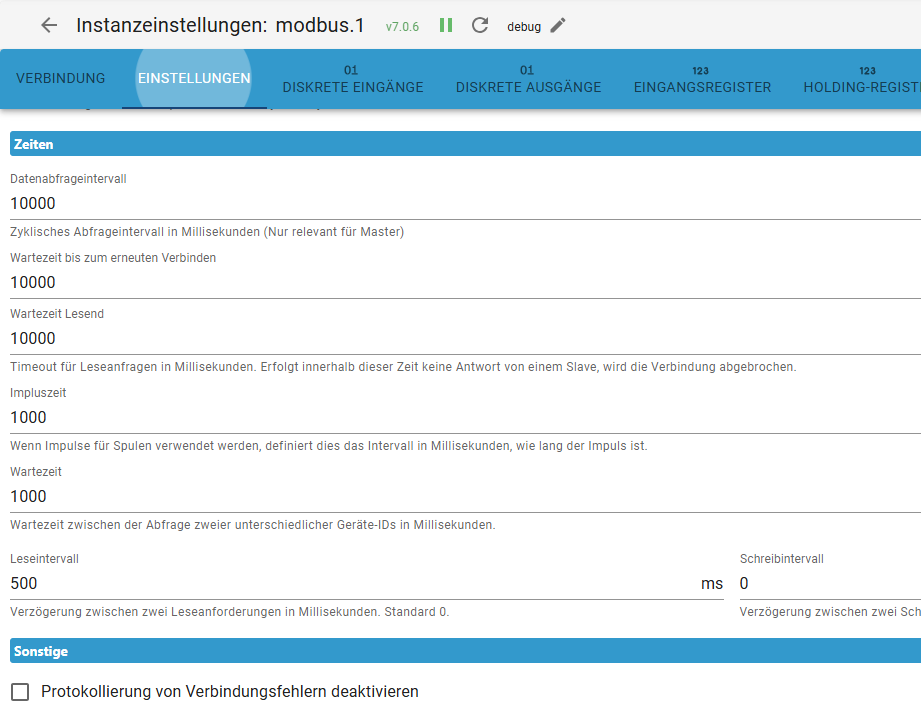Open the Verbindung tab
This screenshot has height=713, width=921.
(60, 79)
